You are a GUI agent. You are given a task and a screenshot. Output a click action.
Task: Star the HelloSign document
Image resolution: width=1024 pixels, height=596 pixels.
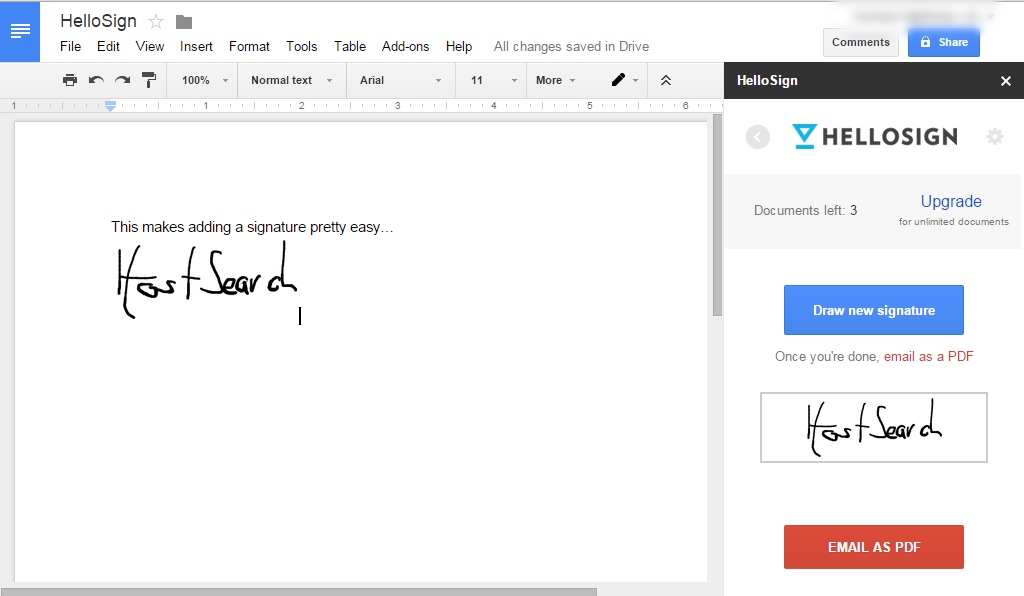[155, 20]
